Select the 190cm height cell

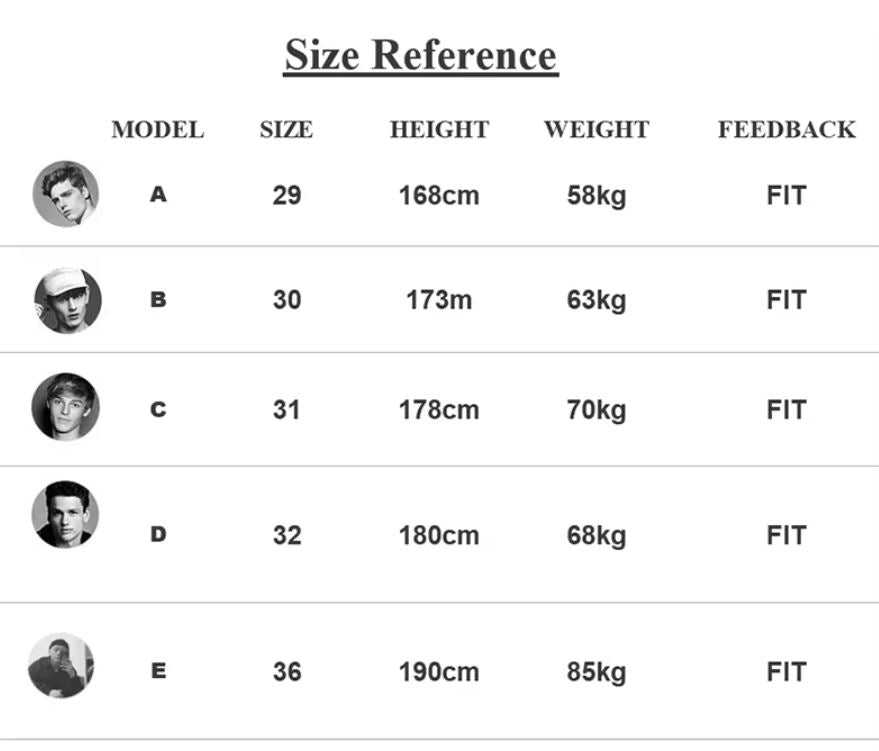point(439,672)
